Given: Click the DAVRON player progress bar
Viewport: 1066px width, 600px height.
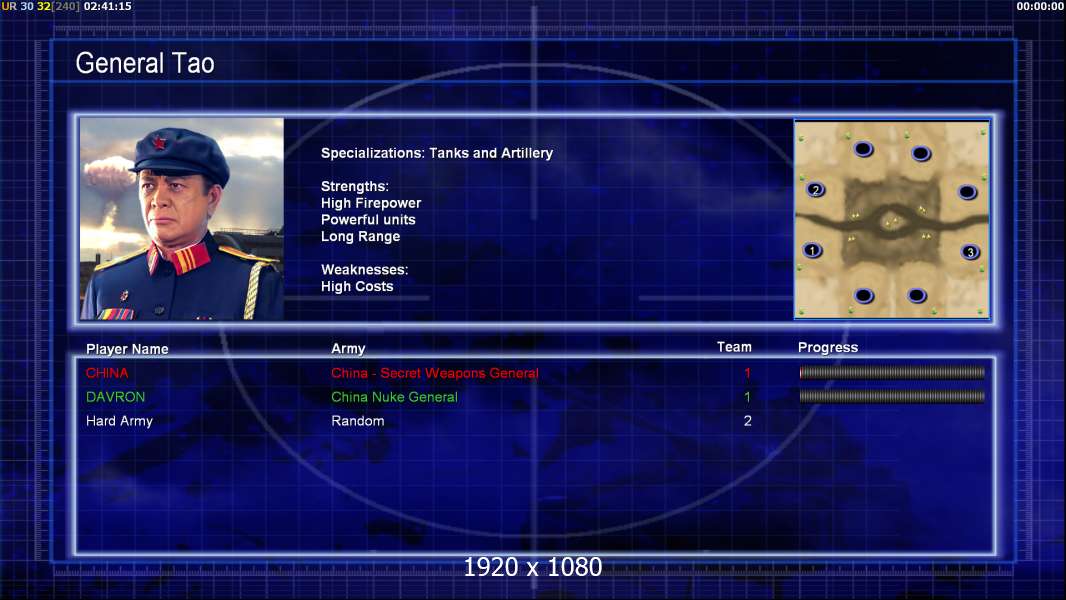Looking at the screenshot, I should (892, 396).
